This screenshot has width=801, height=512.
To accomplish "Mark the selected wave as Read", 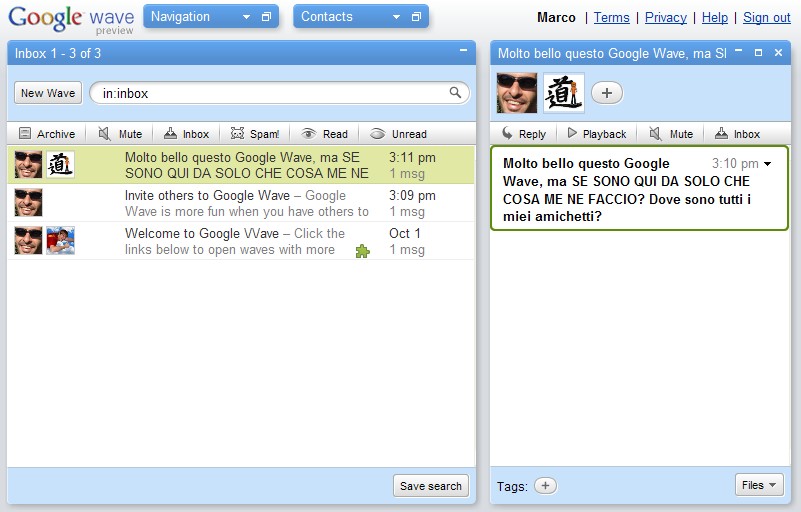I will (x=324, y=134).
